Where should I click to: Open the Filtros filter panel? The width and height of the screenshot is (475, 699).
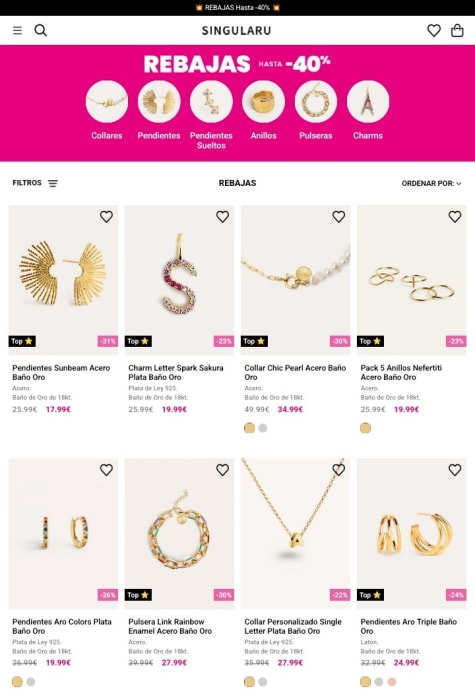click(35, 183)
